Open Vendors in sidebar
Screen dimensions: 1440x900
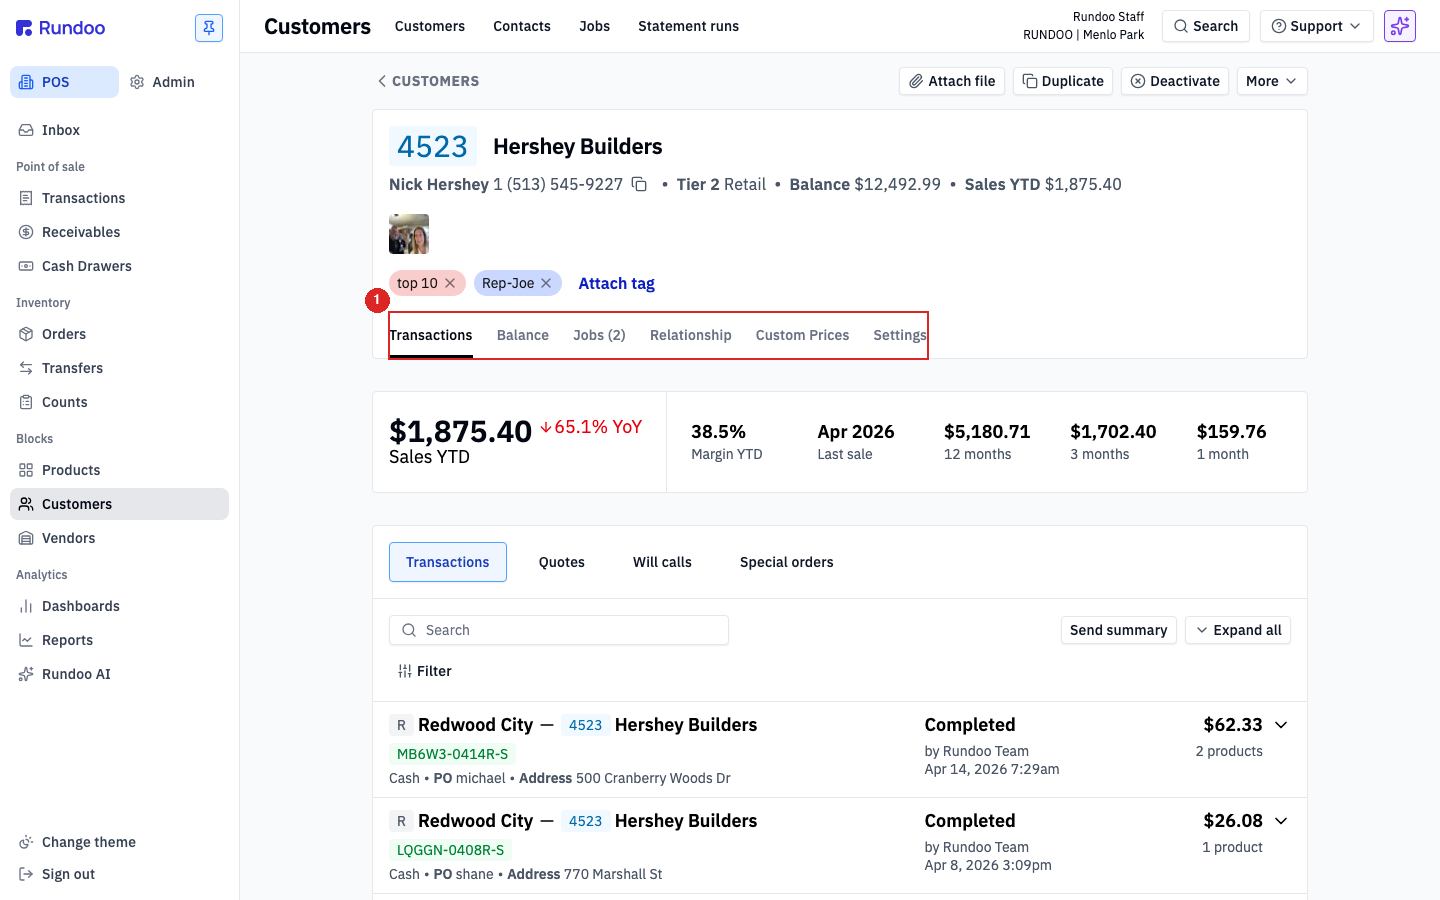coord(120,538)
